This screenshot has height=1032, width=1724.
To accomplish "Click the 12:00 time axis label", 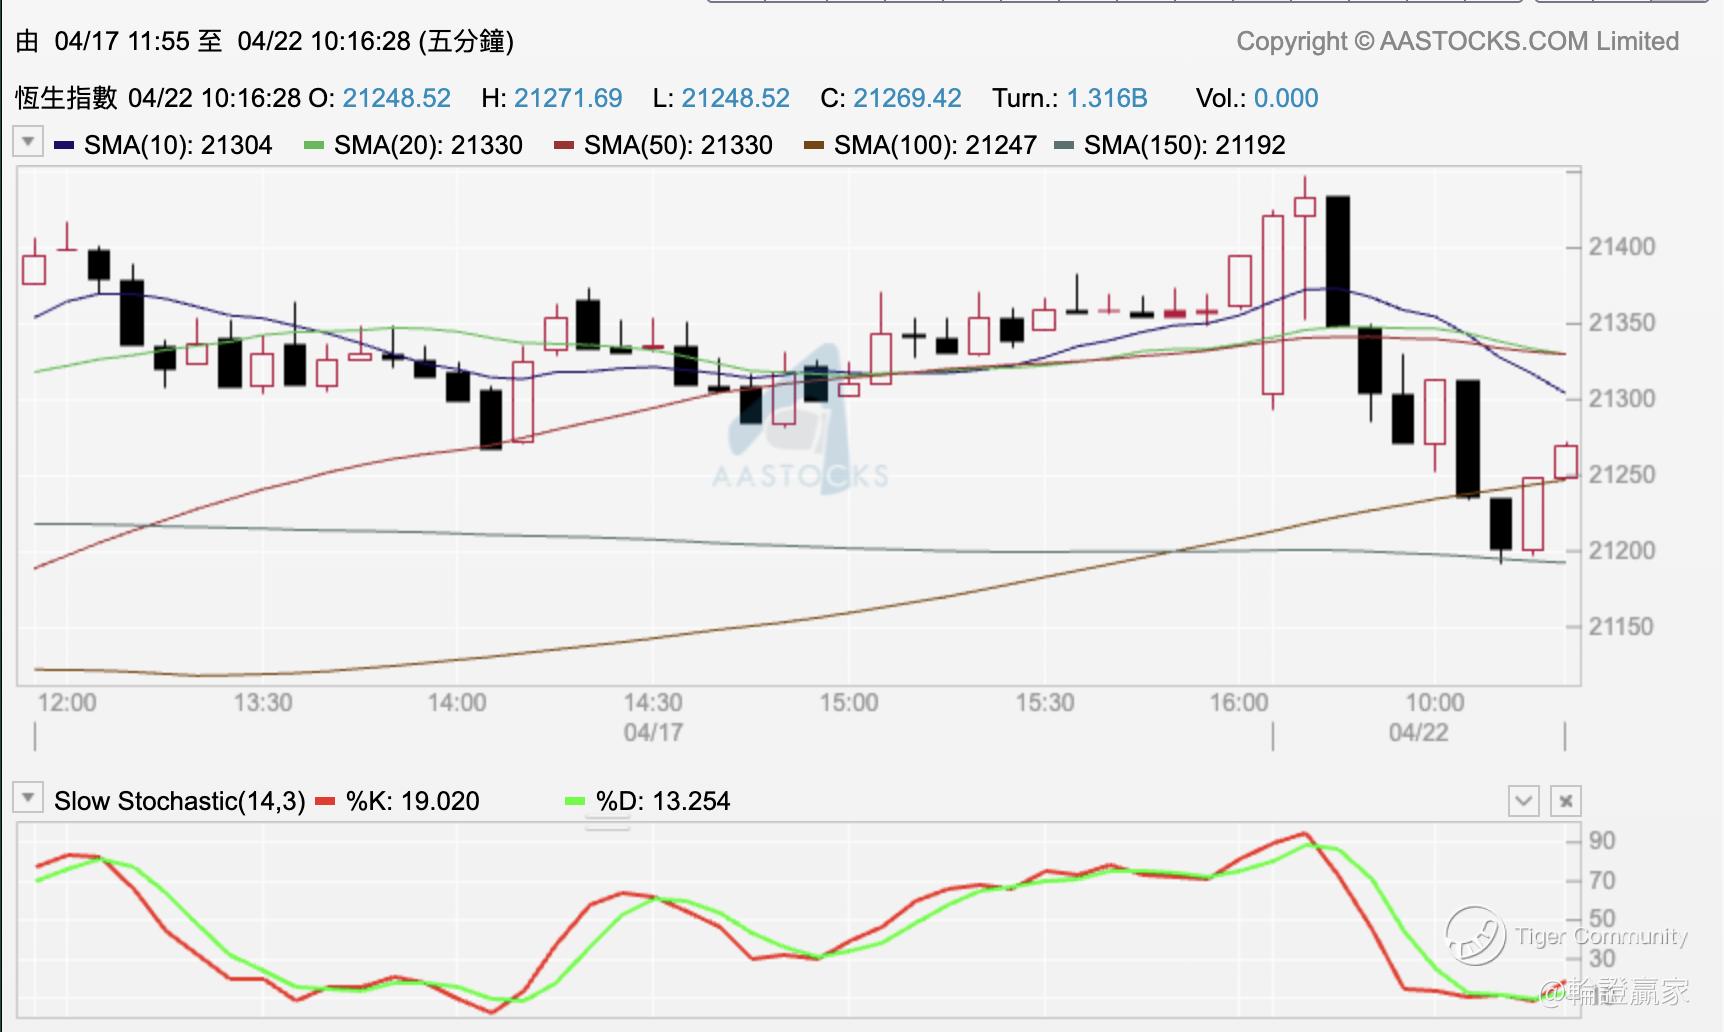I will click(67, 702).
